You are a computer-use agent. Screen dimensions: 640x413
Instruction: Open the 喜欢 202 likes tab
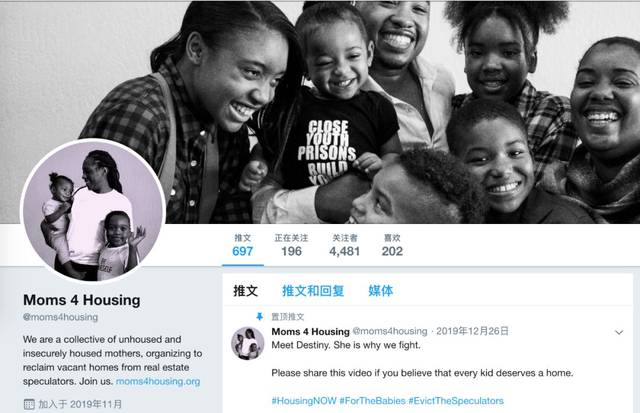point(392,245)
